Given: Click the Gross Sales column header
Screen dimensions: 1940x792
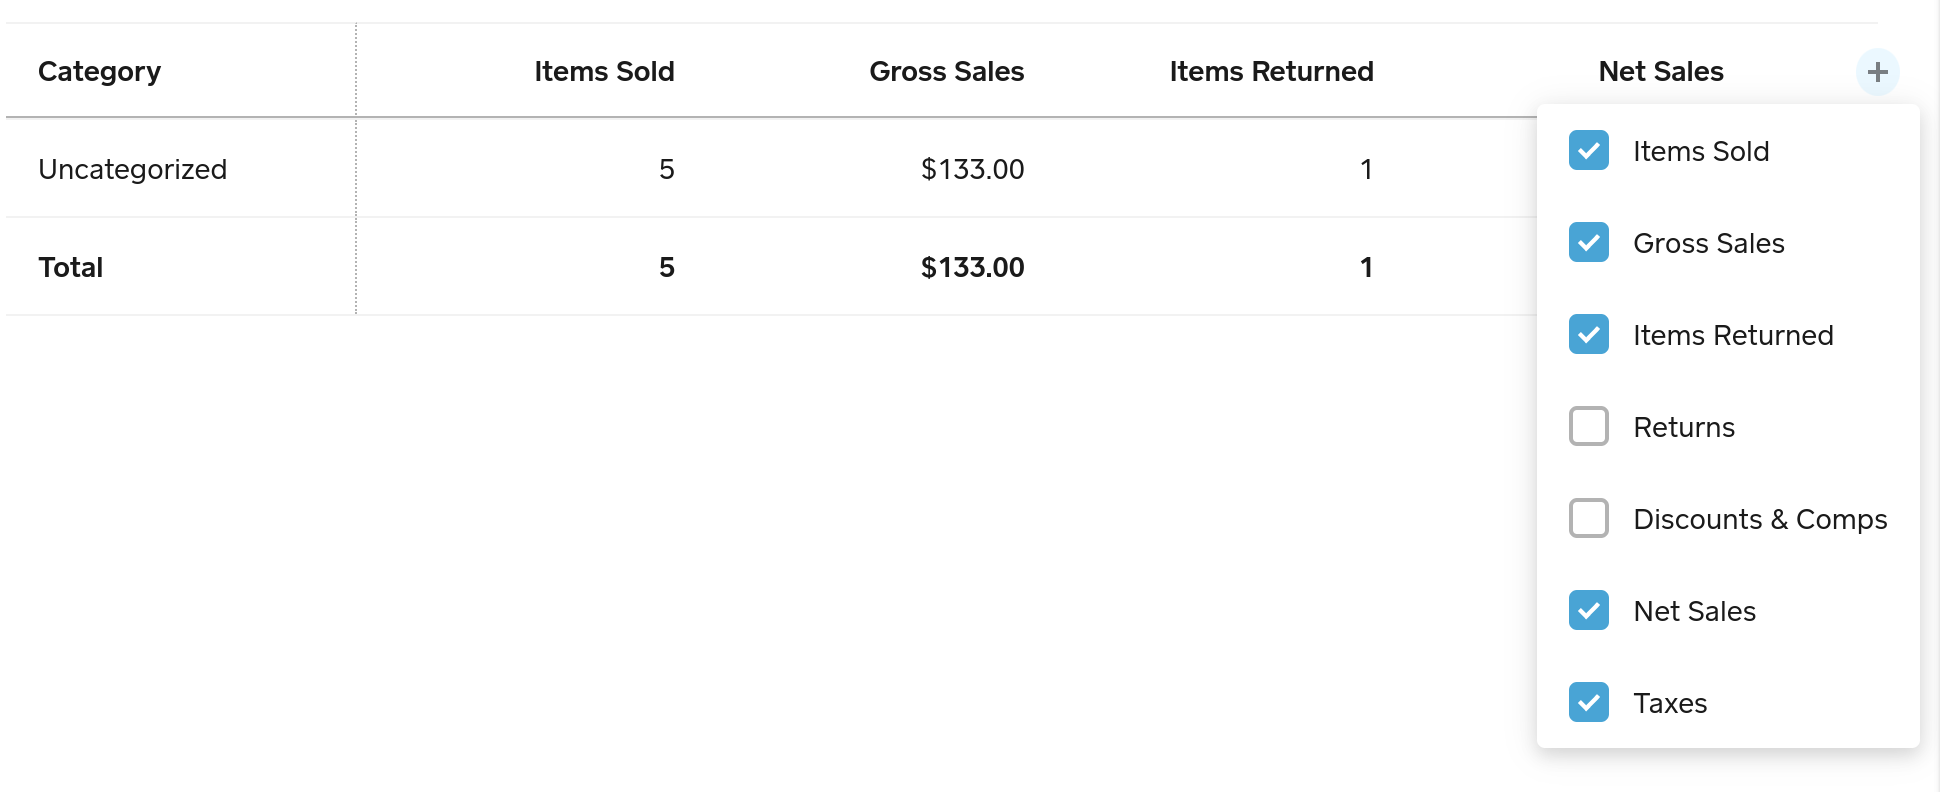Looking at the screenshot, I should tap(946, 72).
